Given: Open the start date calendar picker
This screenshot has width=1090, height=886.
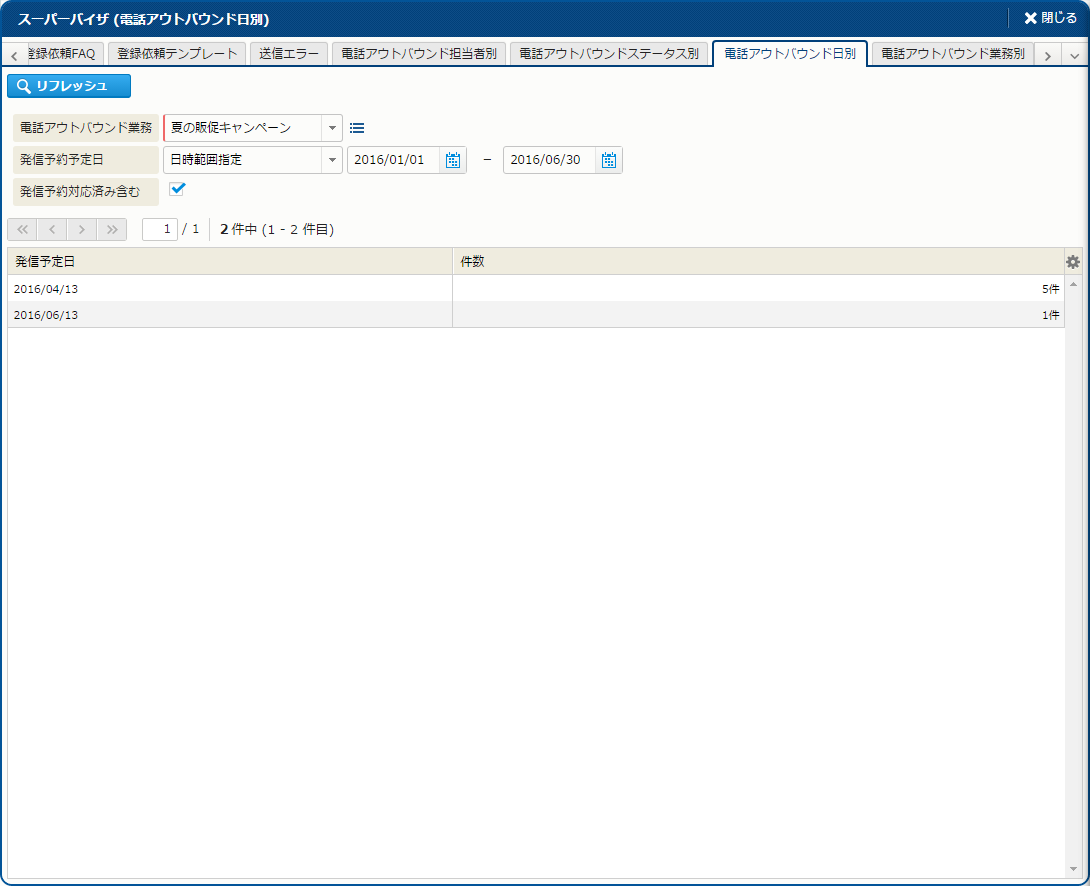Looking at the screenshot, I should (x=453, y=160).
